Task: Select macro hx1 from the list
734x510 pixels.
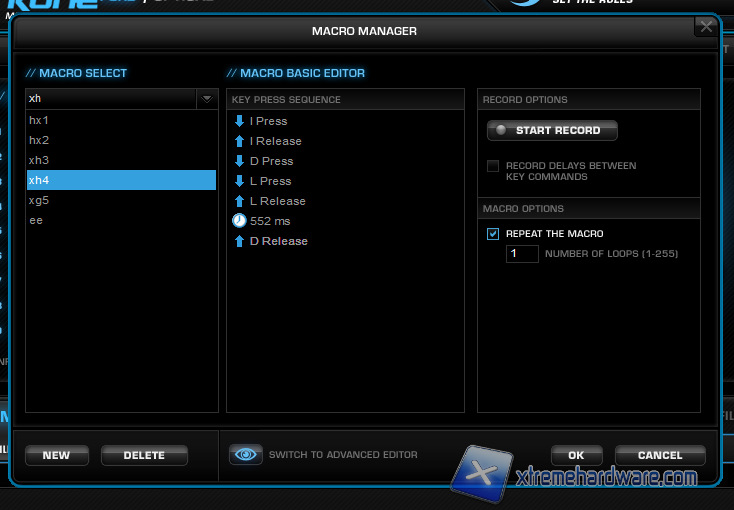Action: [40, 120]
